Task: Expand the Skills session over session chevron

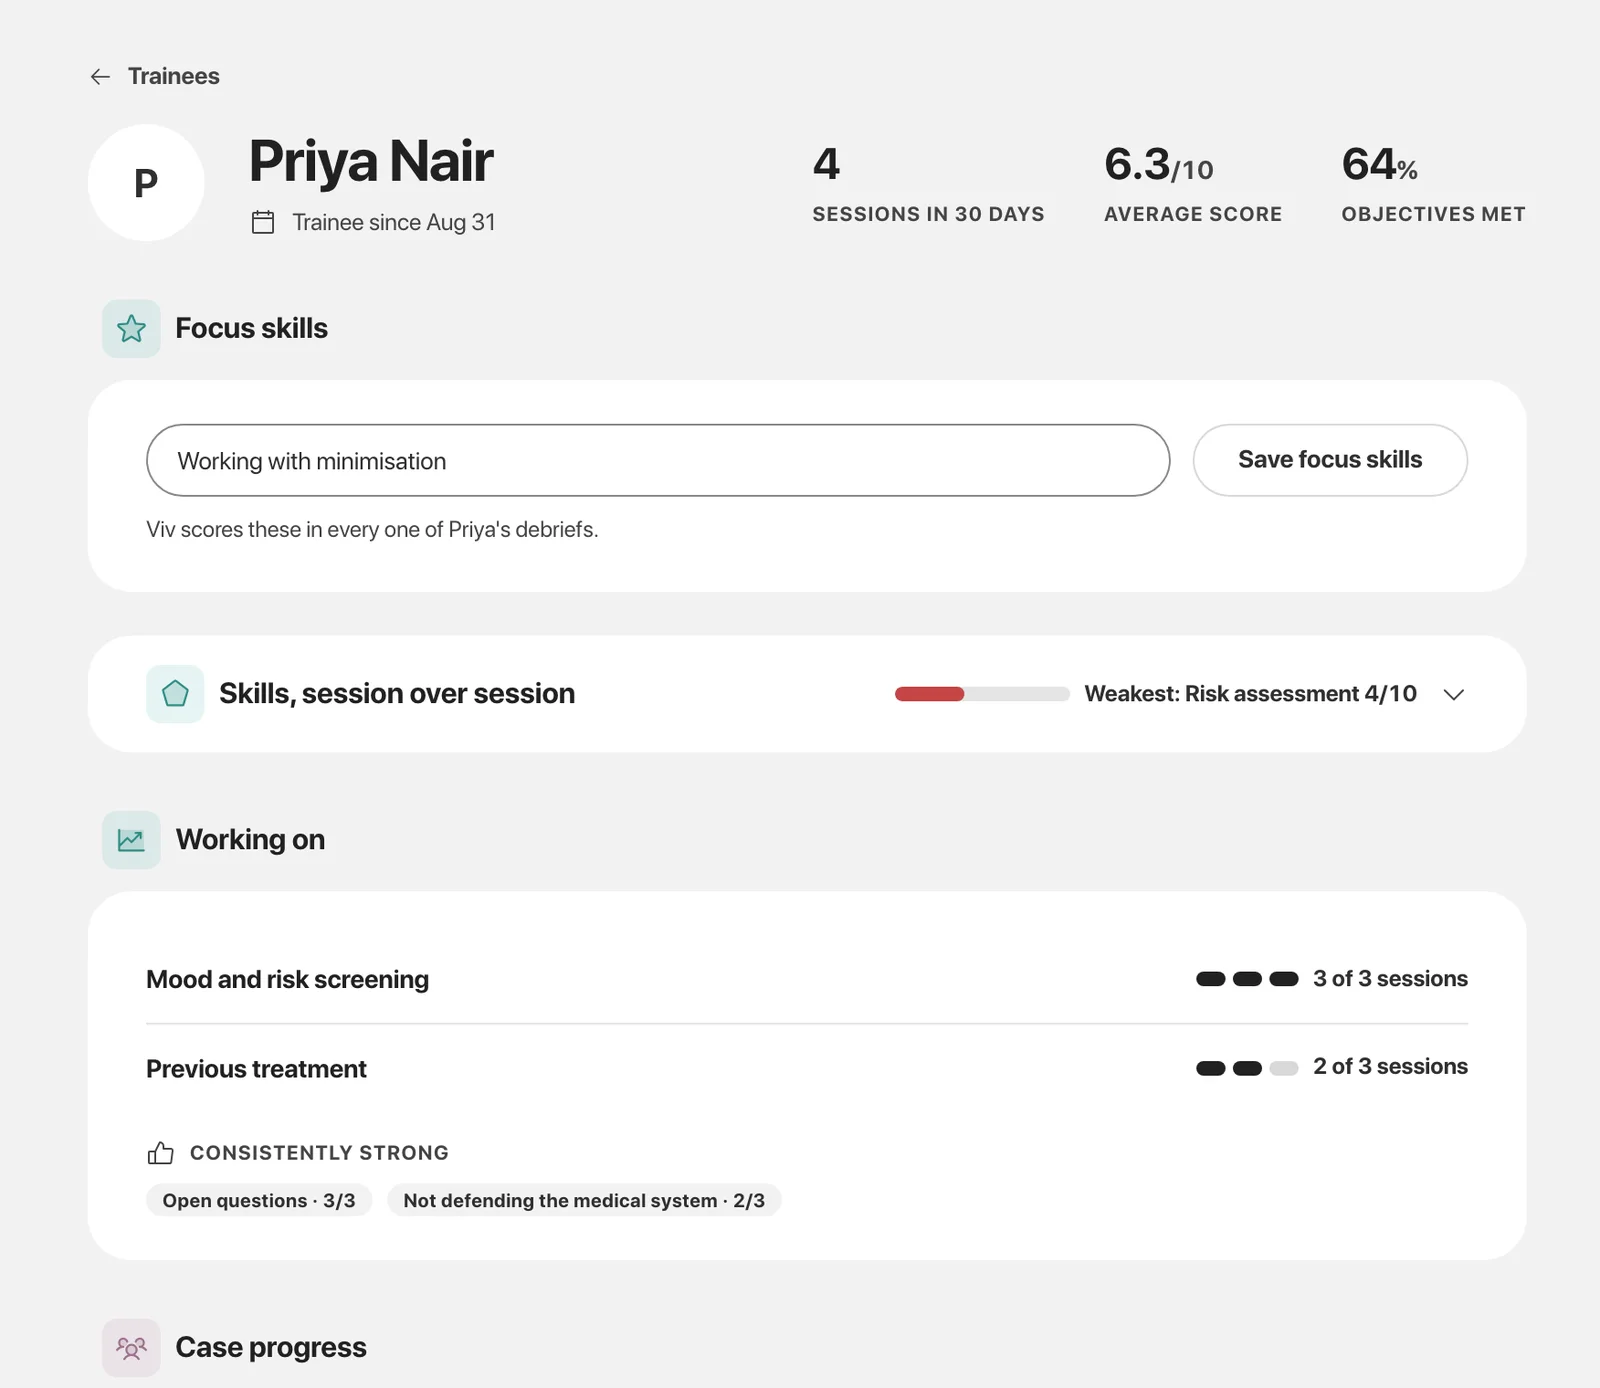Action: (1454, 694)
